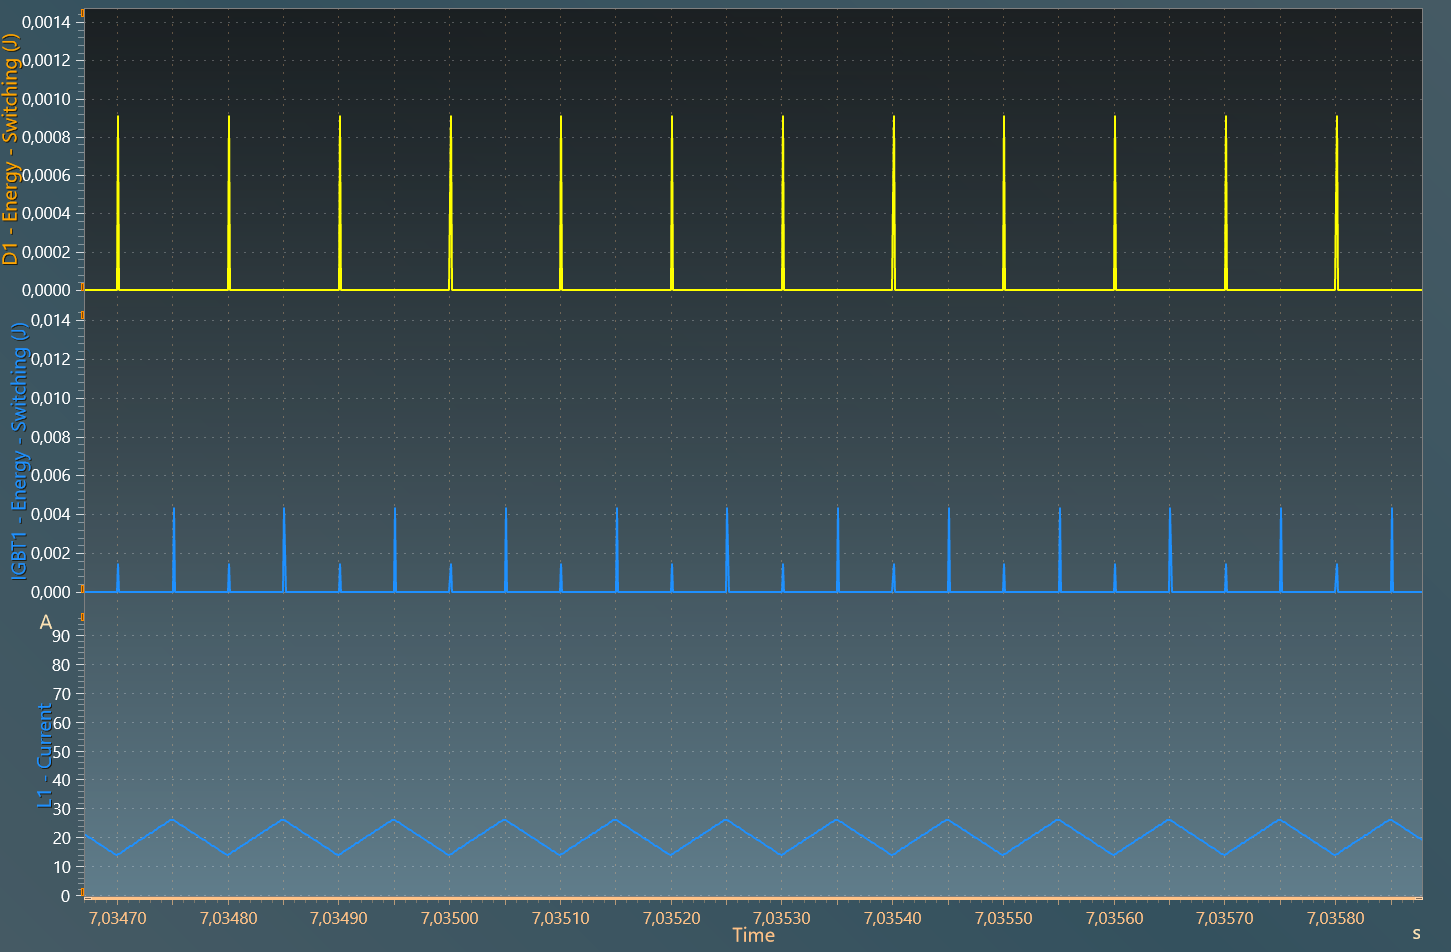Viewport: 1451px width, 952px height.
Task: Click the "7,03530" time tick label
Action: click(x=782, y=917)
